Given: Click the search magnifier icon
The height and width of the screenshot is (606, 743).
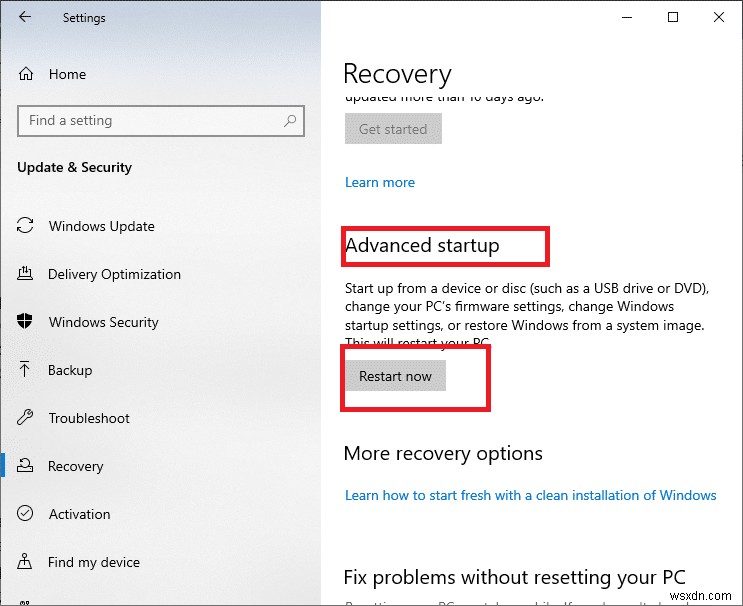Looking at the screenshot, I should click(290, 121).
